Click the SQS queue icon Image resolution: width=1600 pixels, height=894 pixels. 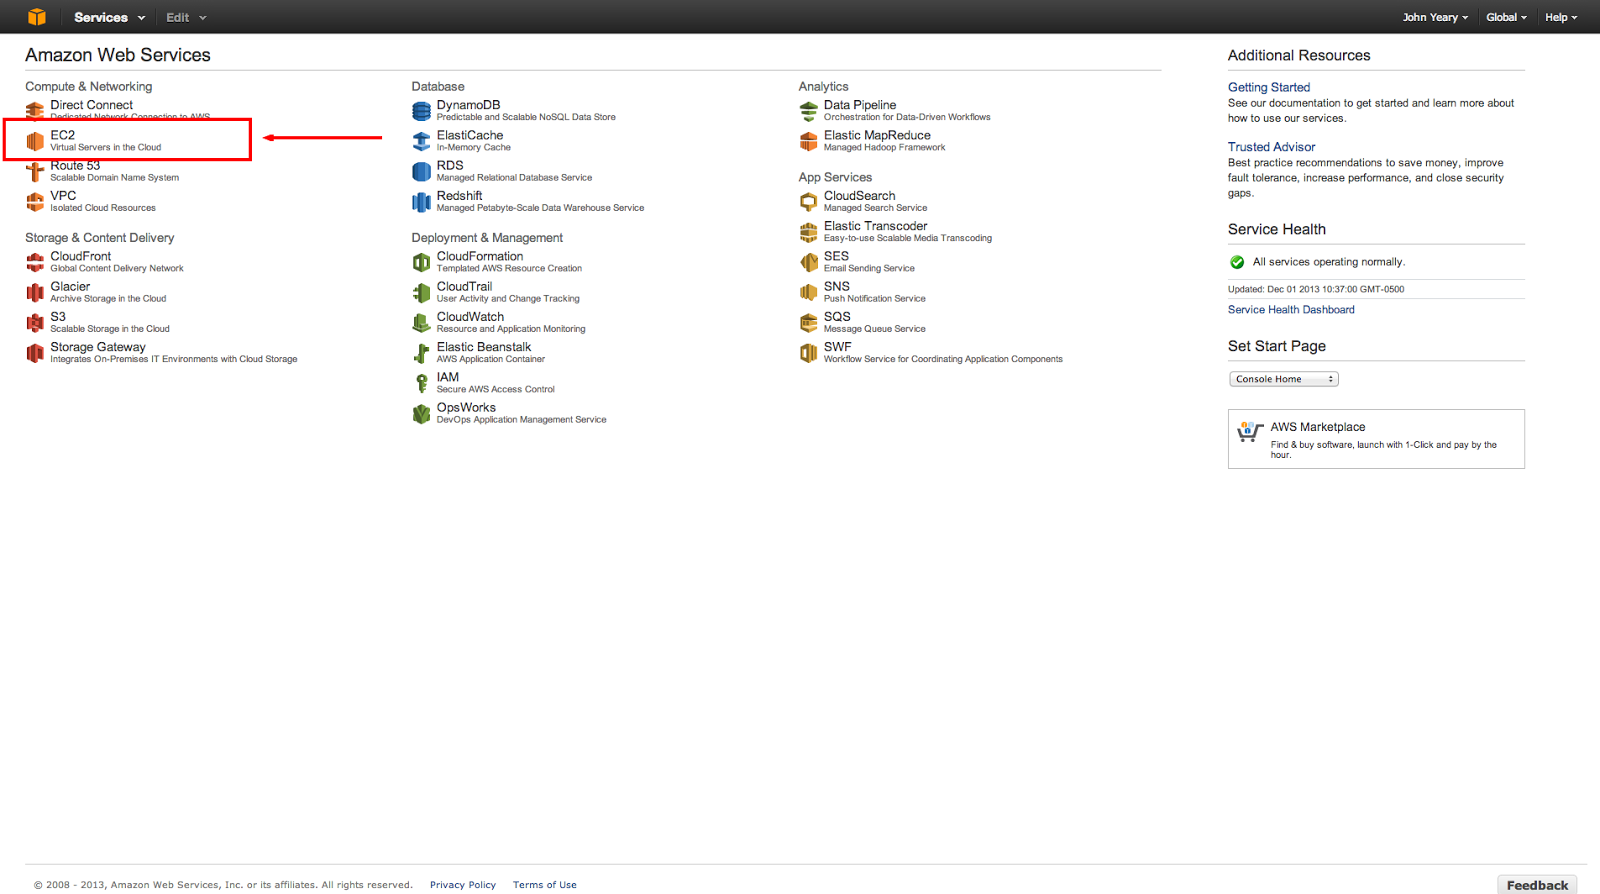809,322
